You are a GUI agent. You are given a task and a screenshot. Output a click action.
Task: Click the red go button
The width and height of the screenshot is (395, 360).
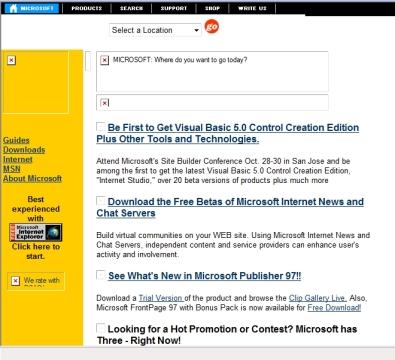tap(212, 26)
